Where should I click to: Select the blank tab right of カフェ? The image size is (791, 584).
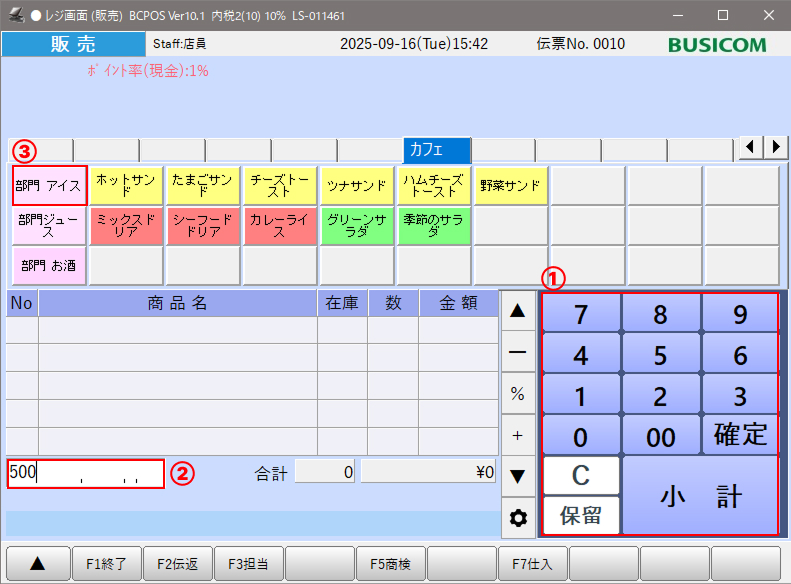coord(503,150)
